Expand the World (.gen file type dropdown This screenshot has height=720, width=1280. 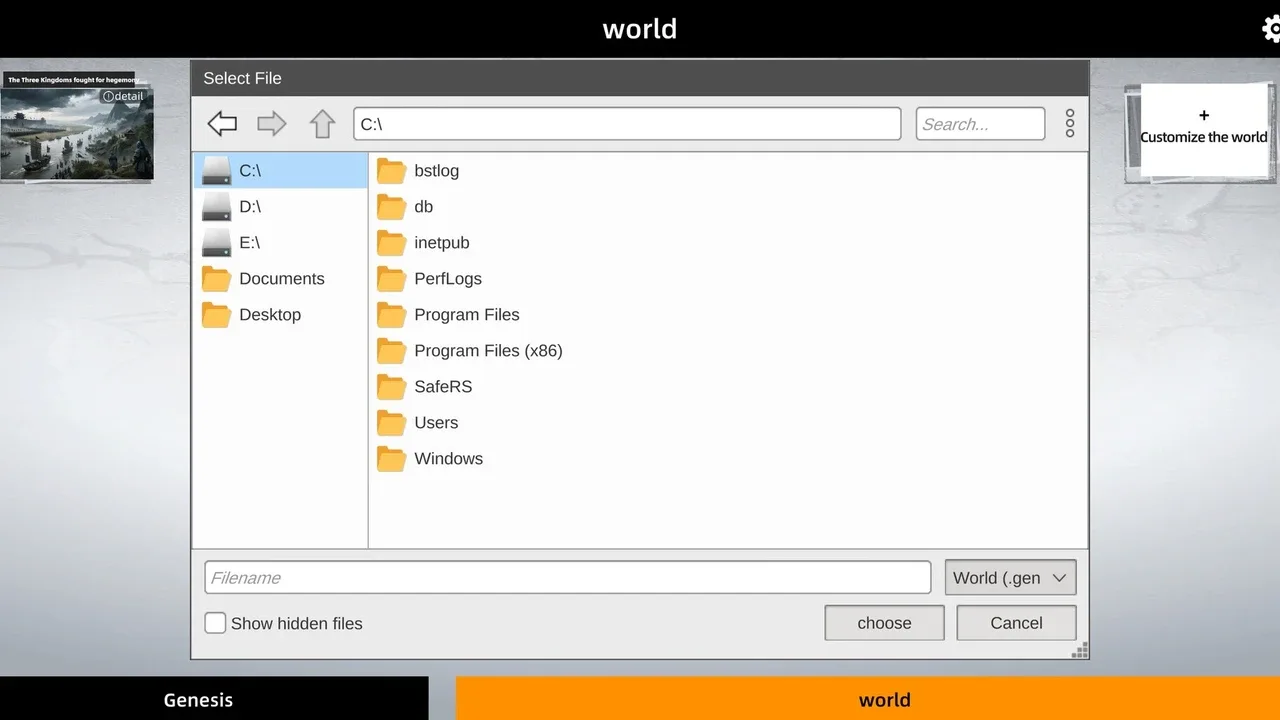[1010, 578]
